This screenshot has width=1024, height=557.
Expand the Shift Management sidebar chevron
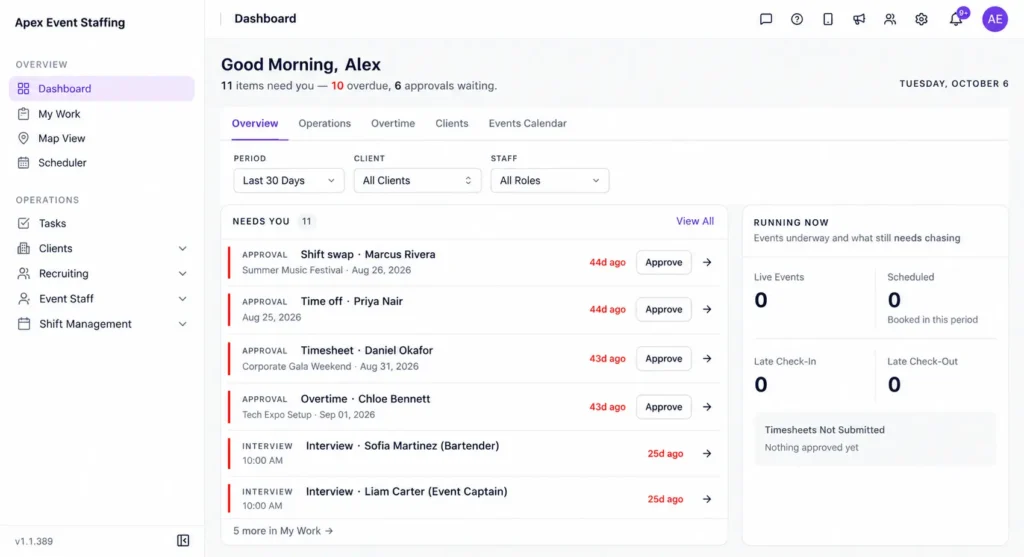point(183,324)
